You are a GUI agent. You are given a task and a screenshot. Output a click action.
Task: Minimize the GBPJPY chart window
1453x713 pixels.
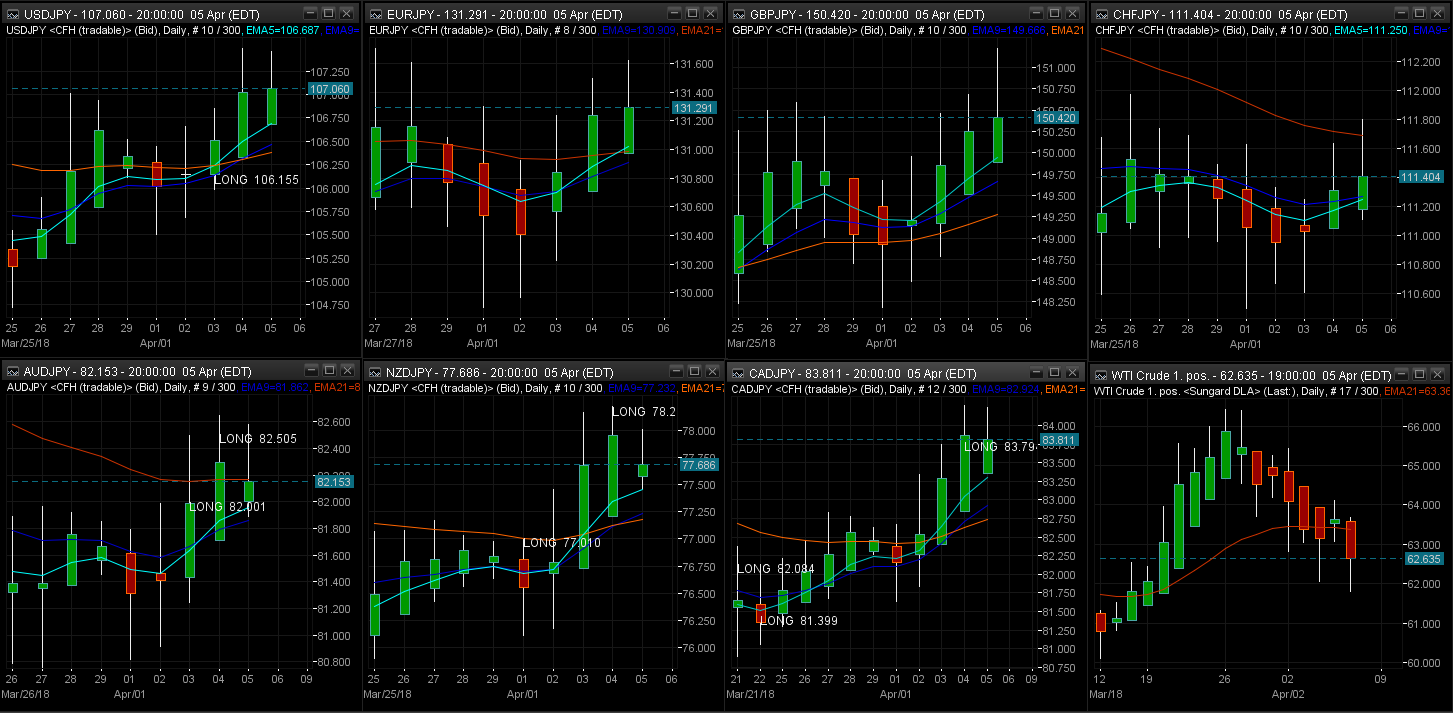pos(1036,13)
